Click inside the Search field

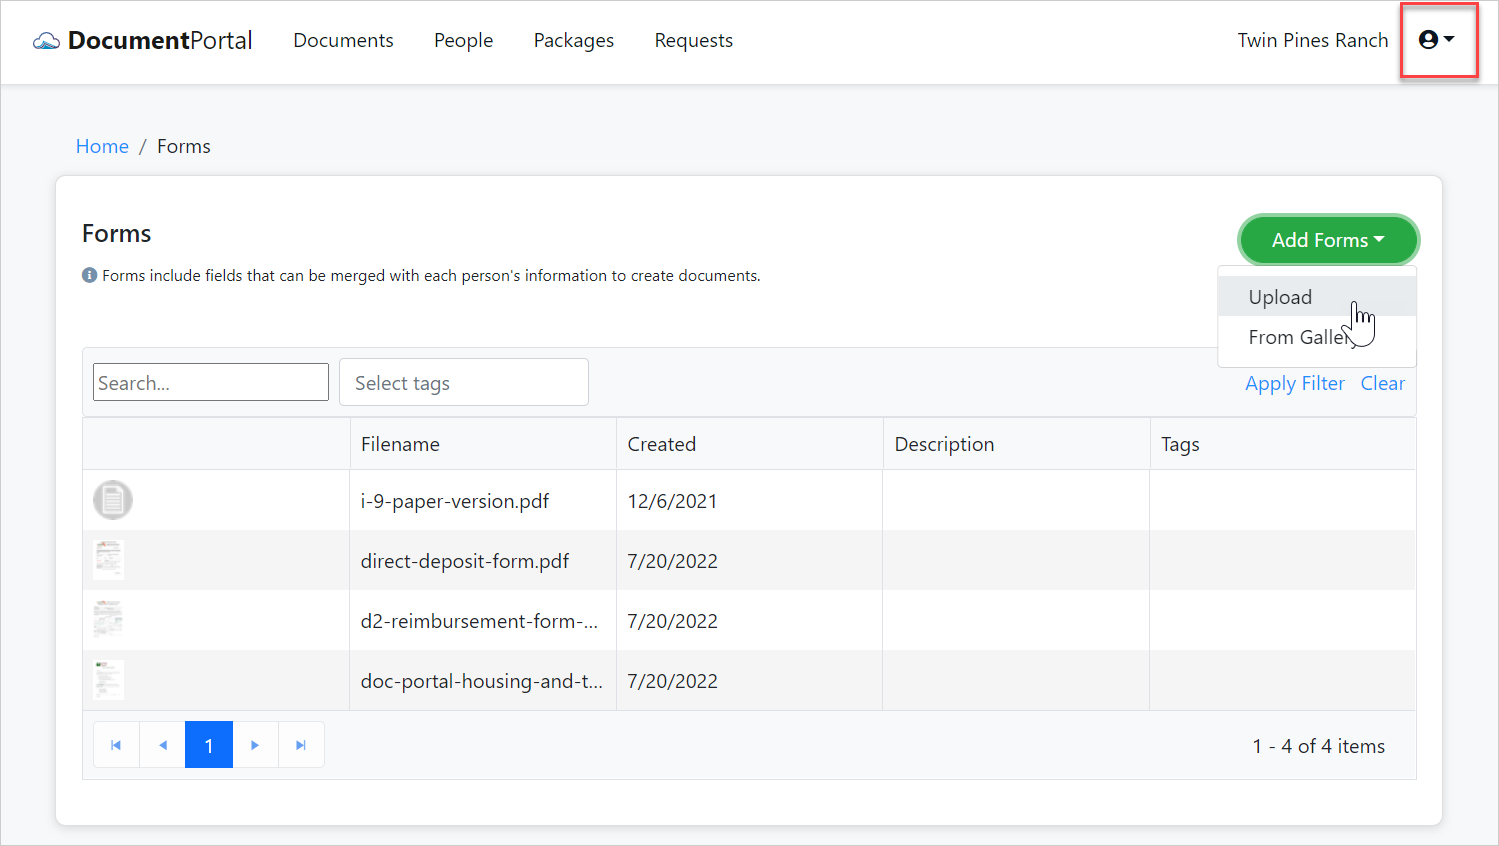[210, 382]
